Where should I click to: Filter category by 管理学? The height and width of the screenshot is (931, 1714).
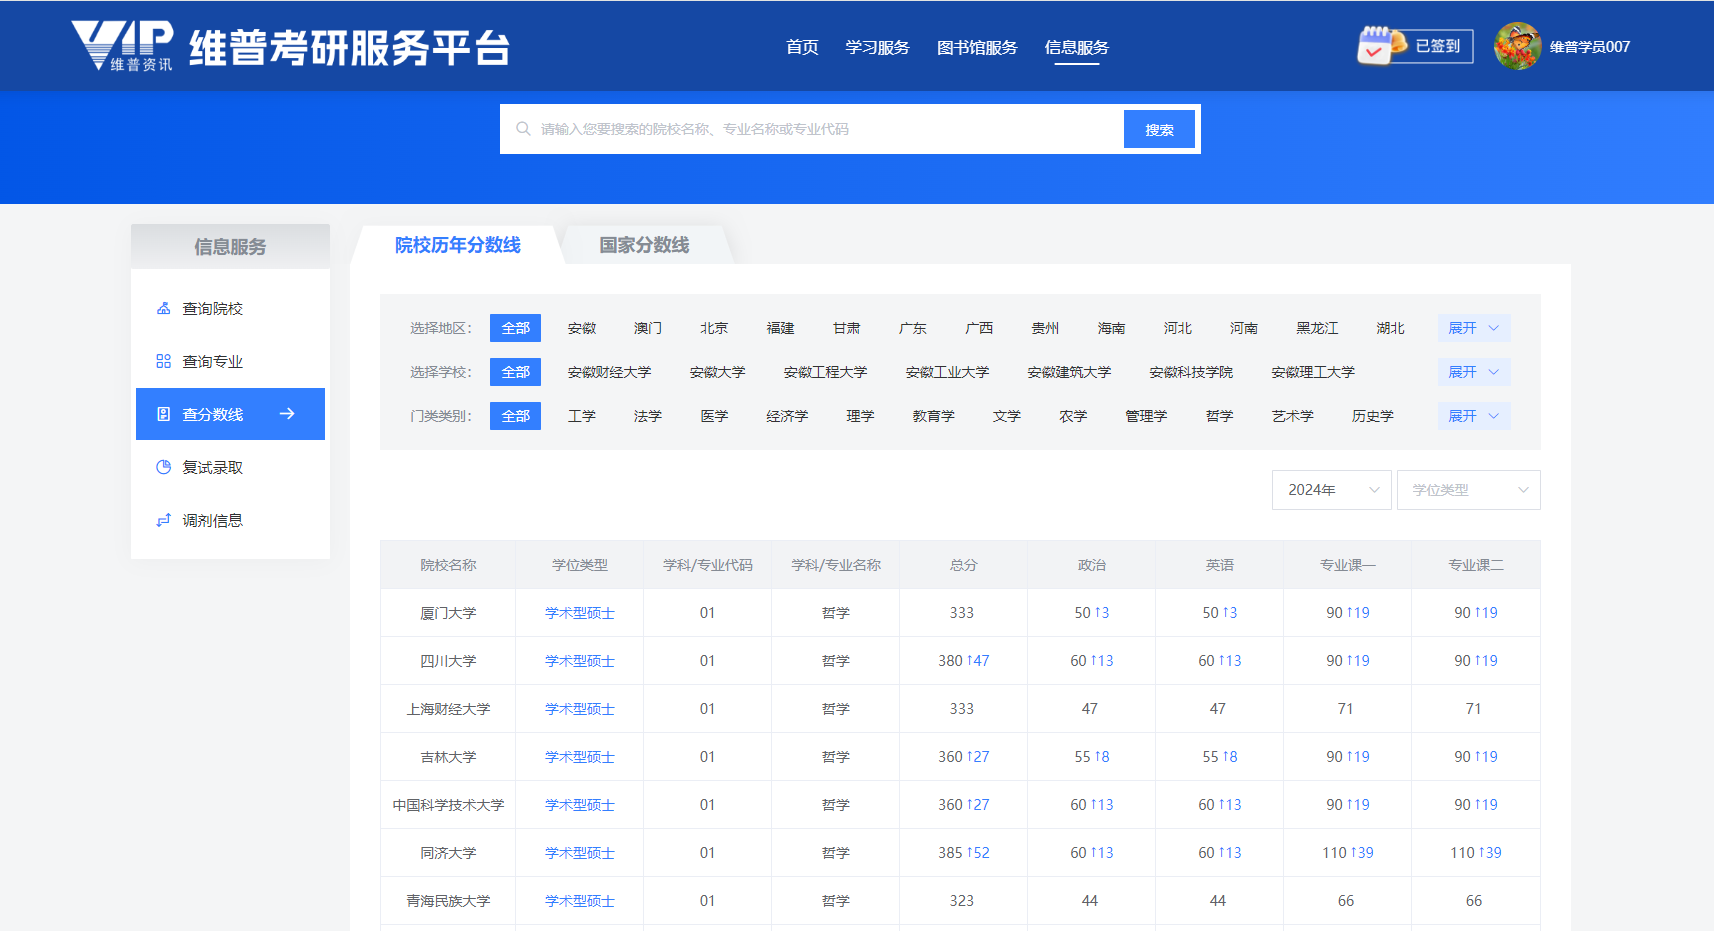(1146, 416)
